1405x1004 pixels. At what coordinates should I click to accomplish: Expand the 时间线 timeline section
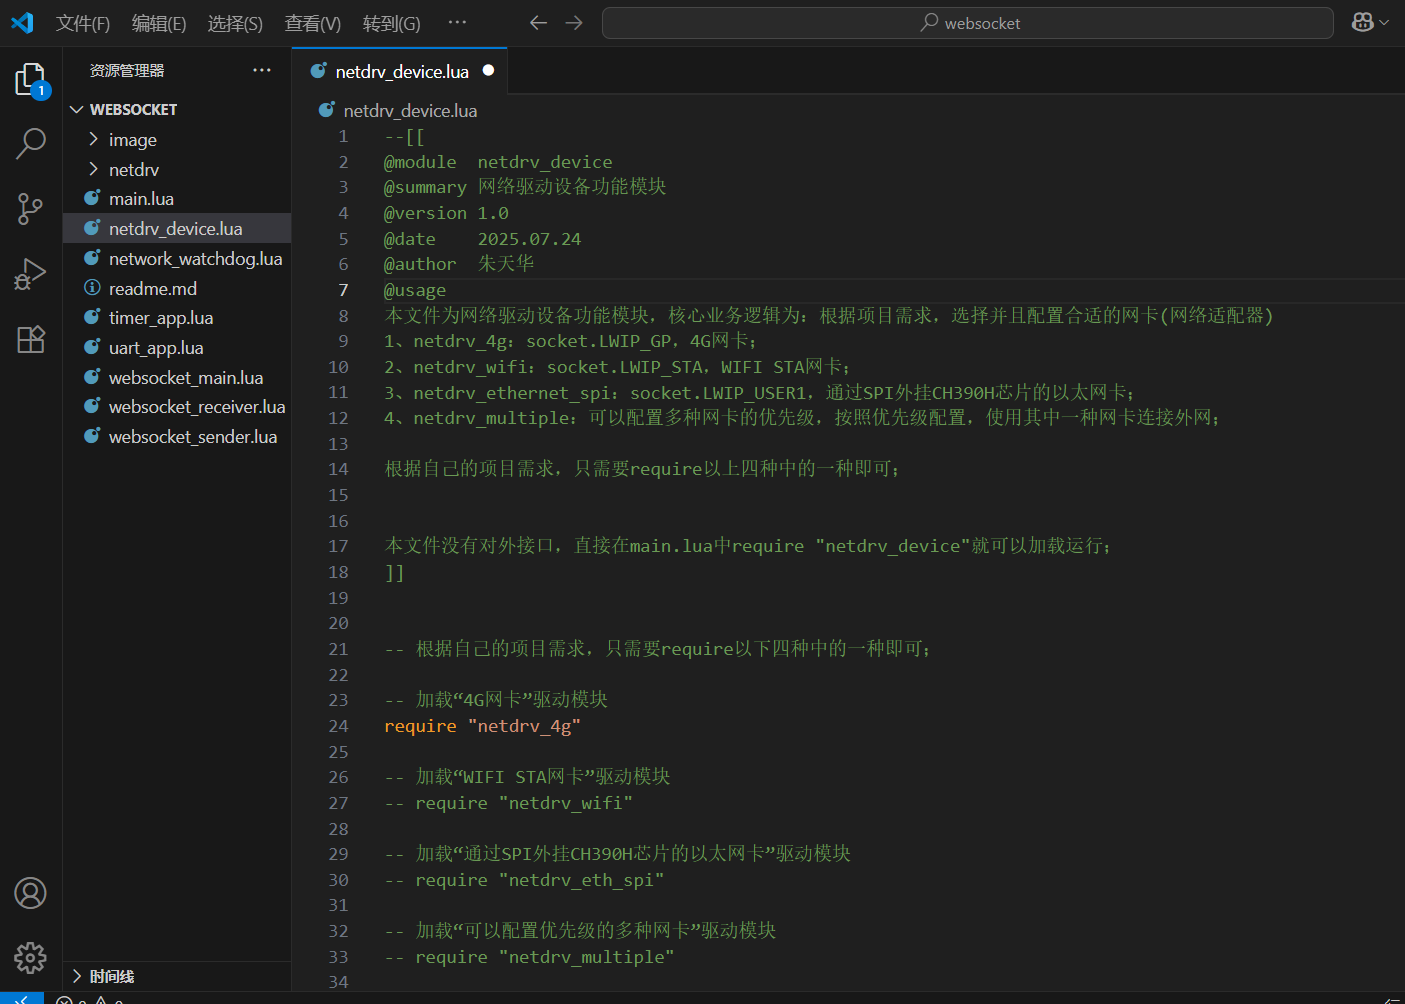click(177, 976)
